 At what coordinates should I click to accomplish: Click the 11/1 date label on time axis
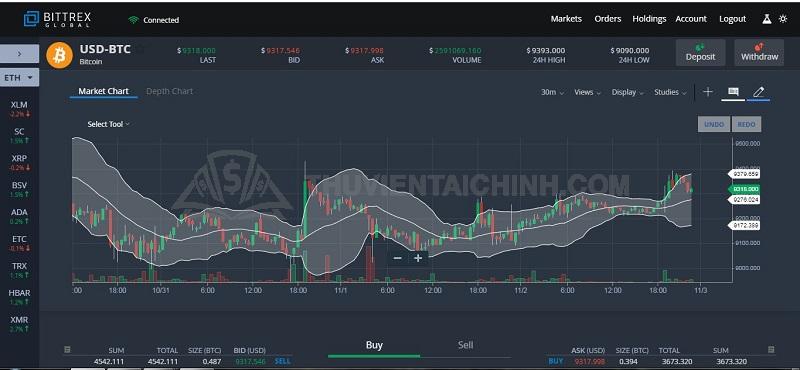tap(341, 290)
